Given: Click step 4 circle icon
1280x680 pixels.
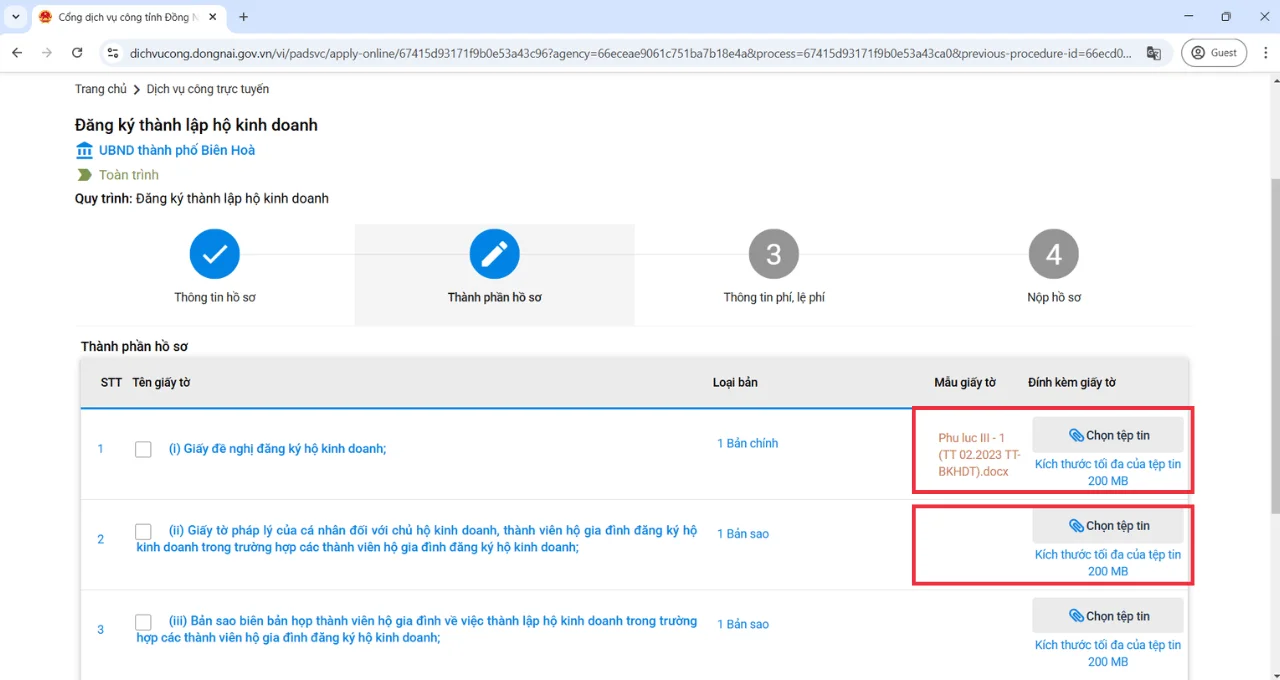Looking at the screenshot, I should [x=1053, y=254].
